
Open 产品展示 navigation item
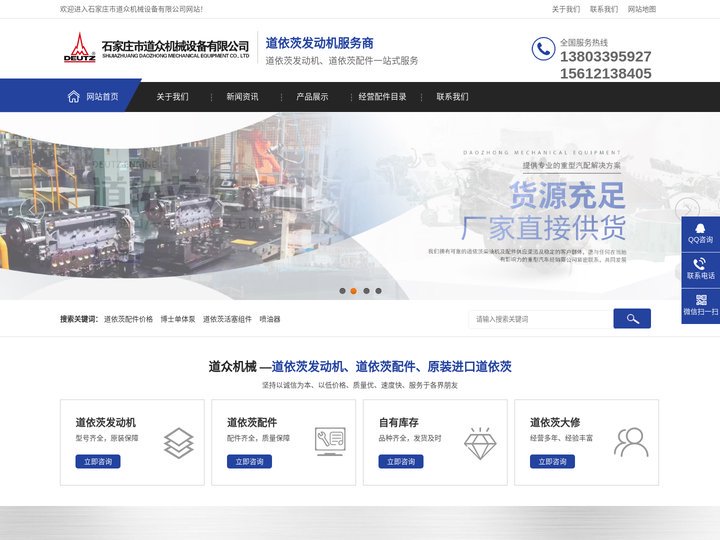click(312, 97)
